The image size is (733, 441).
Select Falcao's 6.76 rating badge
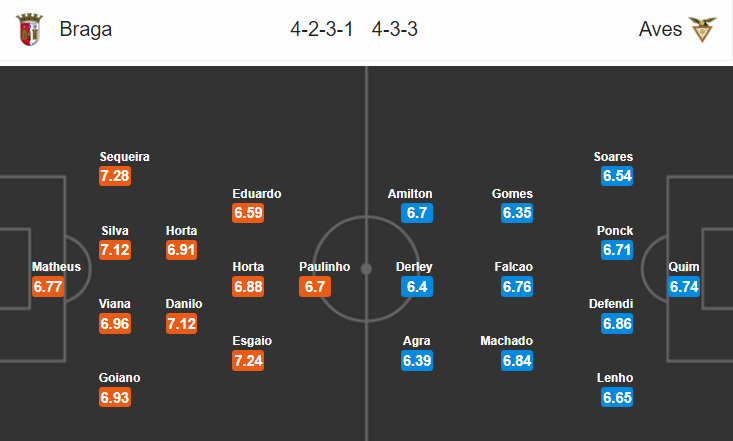pyautogui.click(x=517, y=286)
